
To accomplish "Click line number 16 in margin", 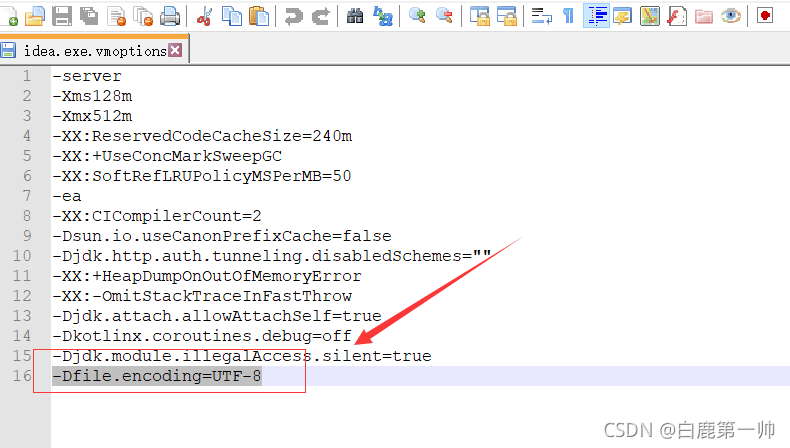I will [x=22, y=376].
